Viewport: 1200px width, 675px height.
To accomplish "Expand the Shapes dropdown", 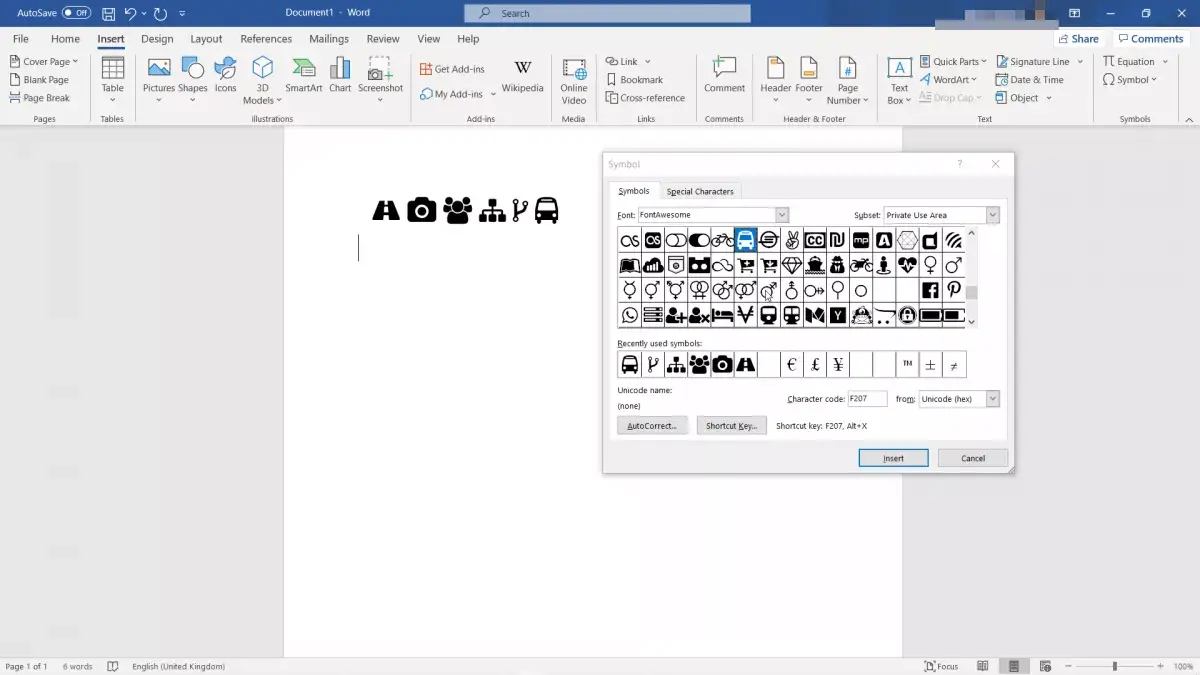I will pyautogui.click(x=192, y=100).
